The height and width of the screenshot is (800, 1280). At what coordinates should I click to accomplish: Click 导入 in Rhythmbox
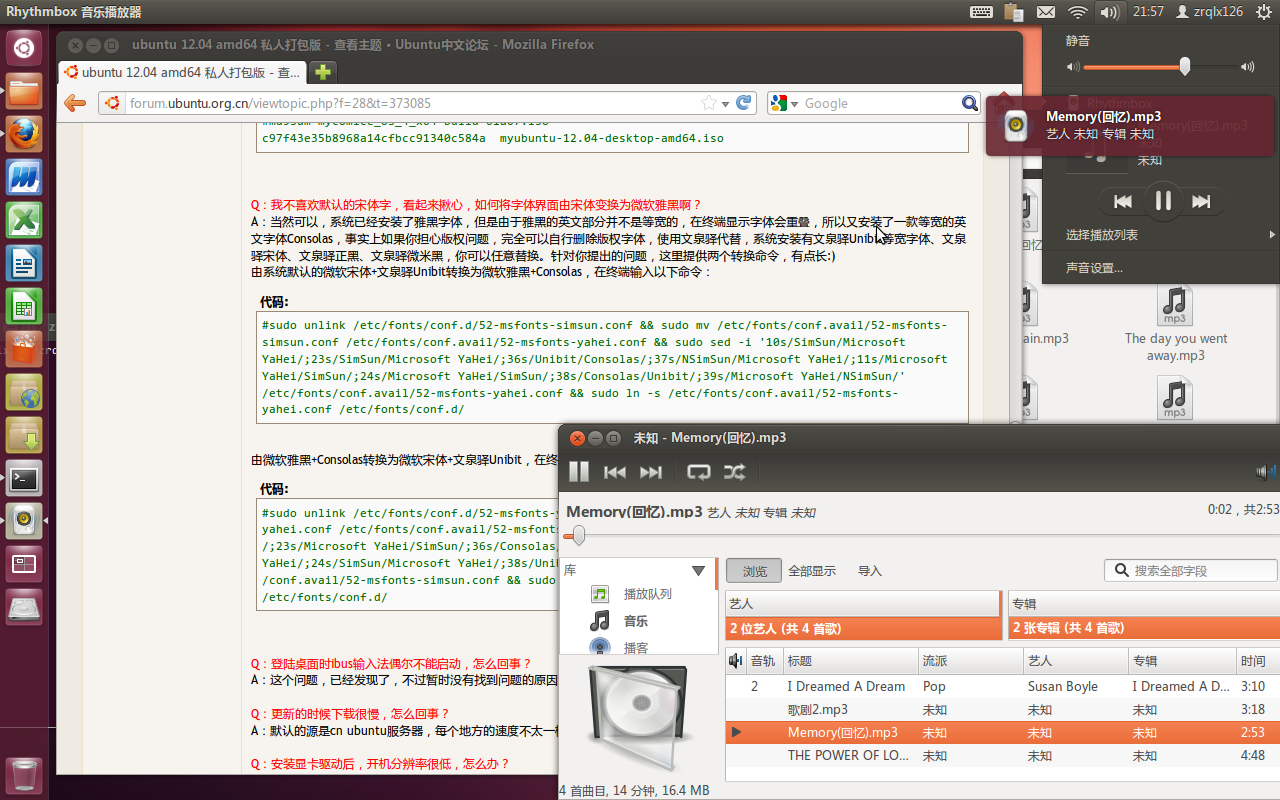click(870, 571)
